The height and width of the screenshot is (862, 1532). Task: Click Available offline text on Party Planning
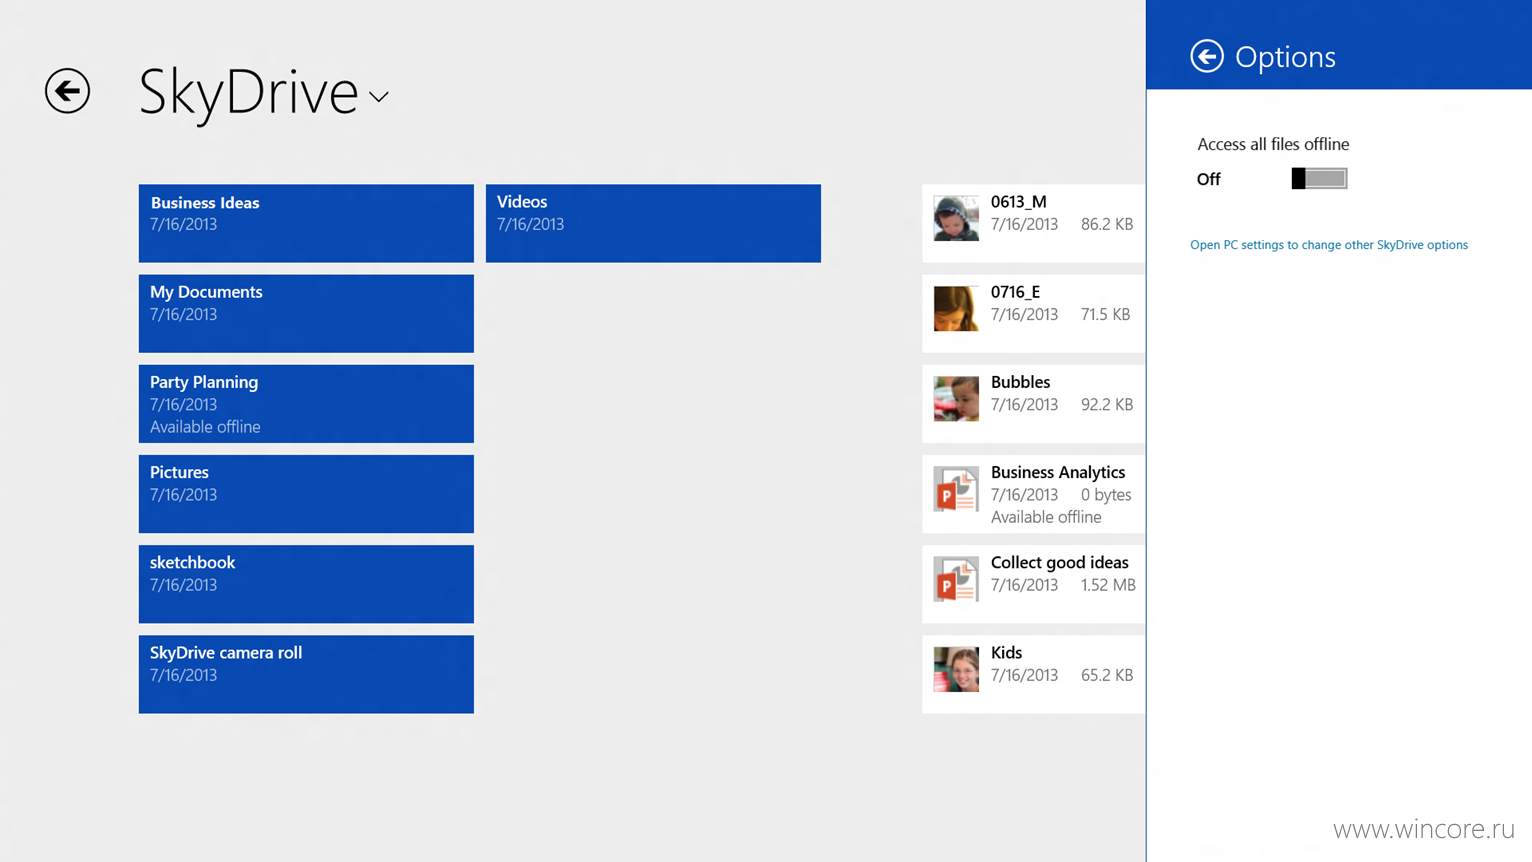205,427
